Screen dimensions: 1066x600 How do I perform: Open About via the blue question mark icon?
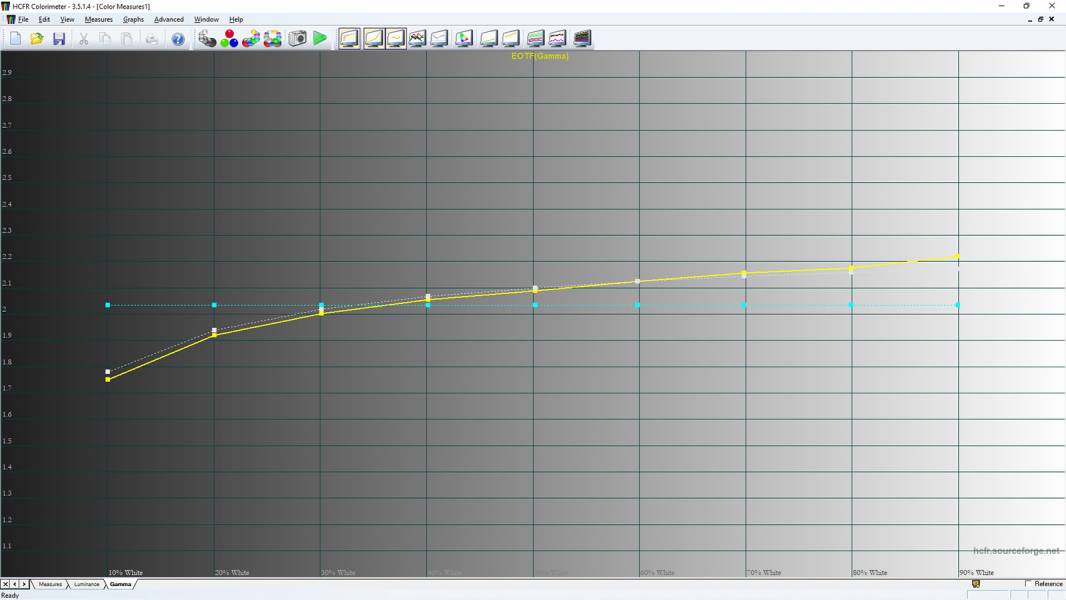[177, 39]
